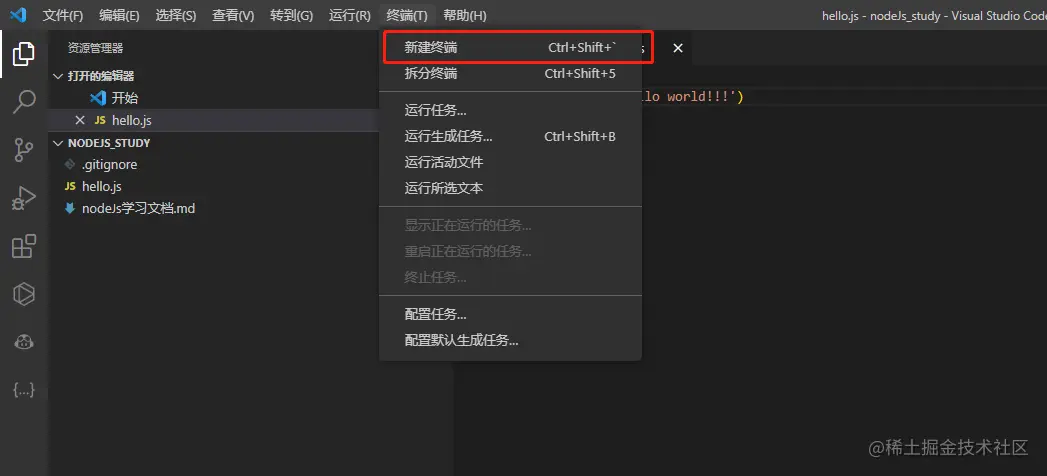Screen dimensions: 1047x476
Task: Select 运行活动文件 menu entry
Action: 510,162
